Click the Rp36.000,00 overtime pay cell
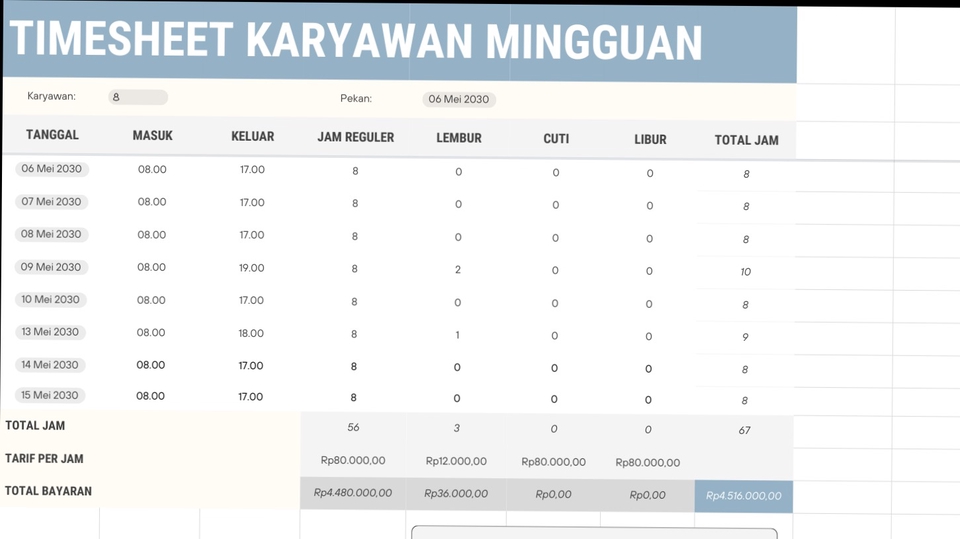The height and width of the screenshot is (539, 960). point(456,494)
